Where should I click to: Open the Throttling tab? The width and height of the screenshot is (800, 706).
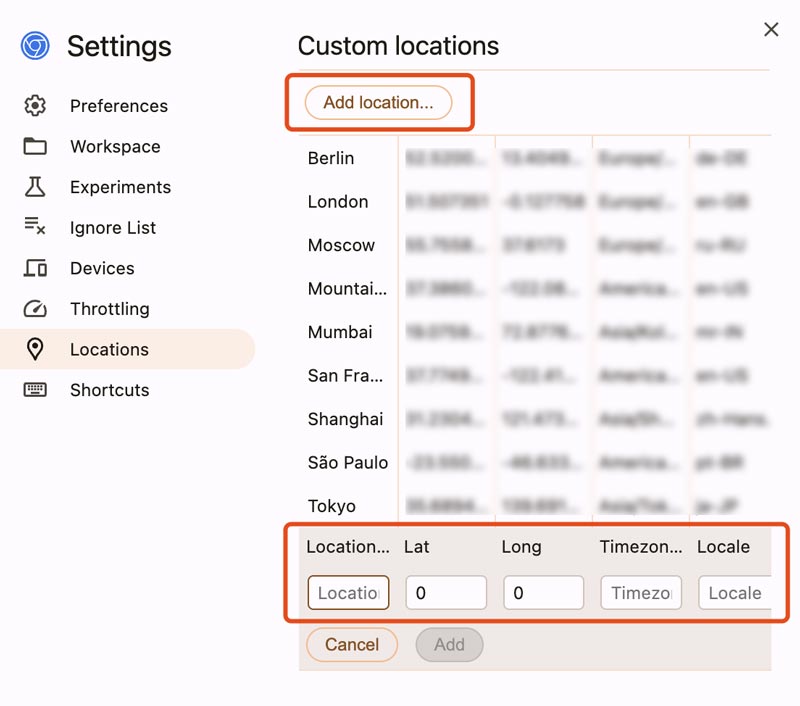(x=128, y=309)
